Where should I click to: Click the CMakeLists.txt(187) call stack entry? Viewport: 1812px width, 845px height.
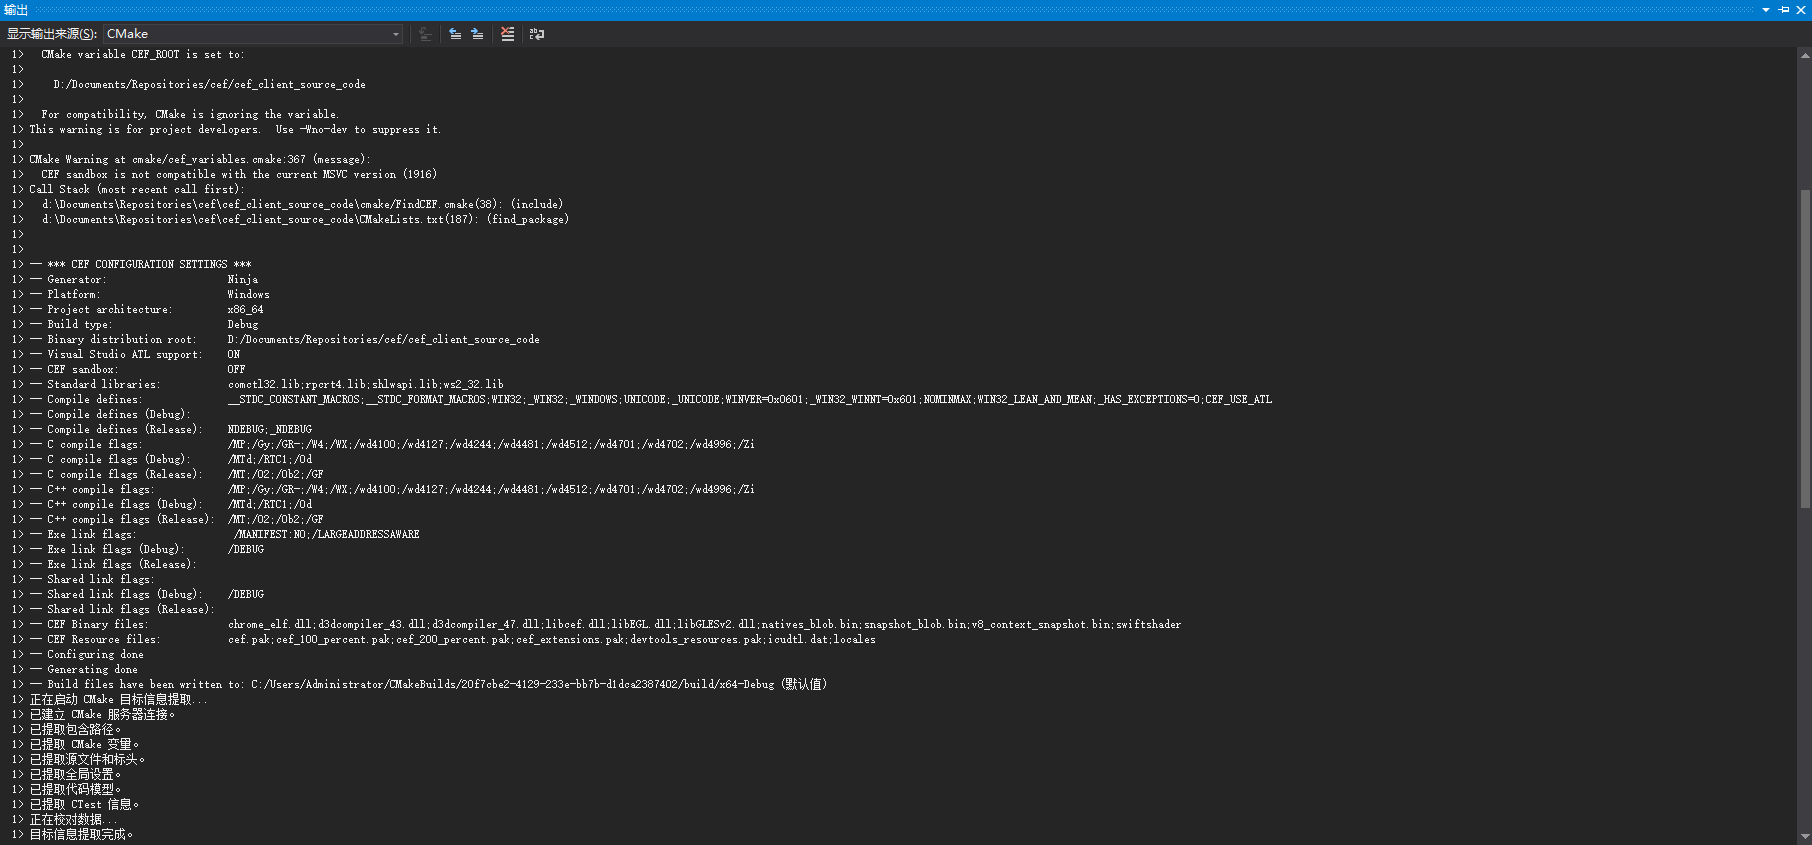pyautogui.click(x=306, y=220)
